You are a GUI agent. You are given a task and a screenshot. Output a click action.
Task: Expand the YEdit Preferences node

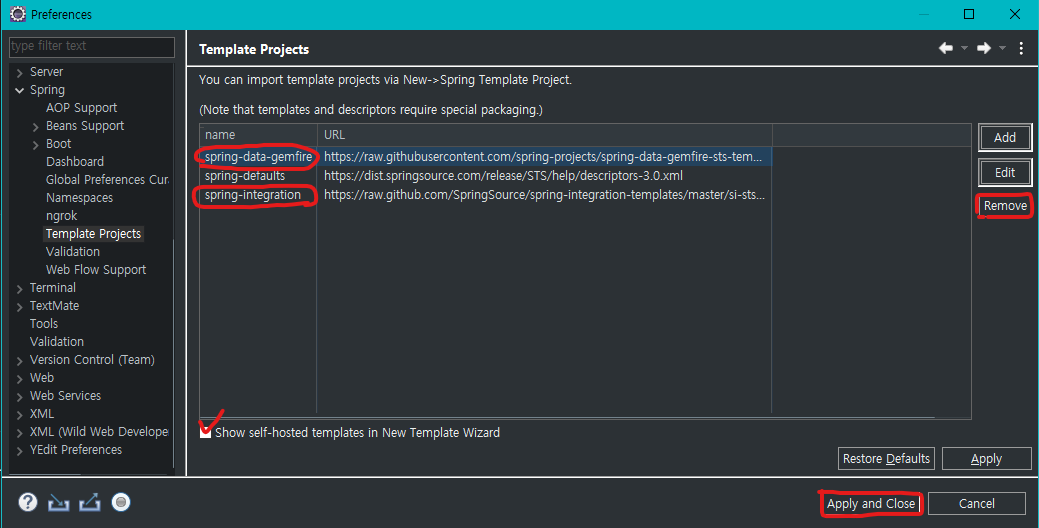(x=19, y=450)
